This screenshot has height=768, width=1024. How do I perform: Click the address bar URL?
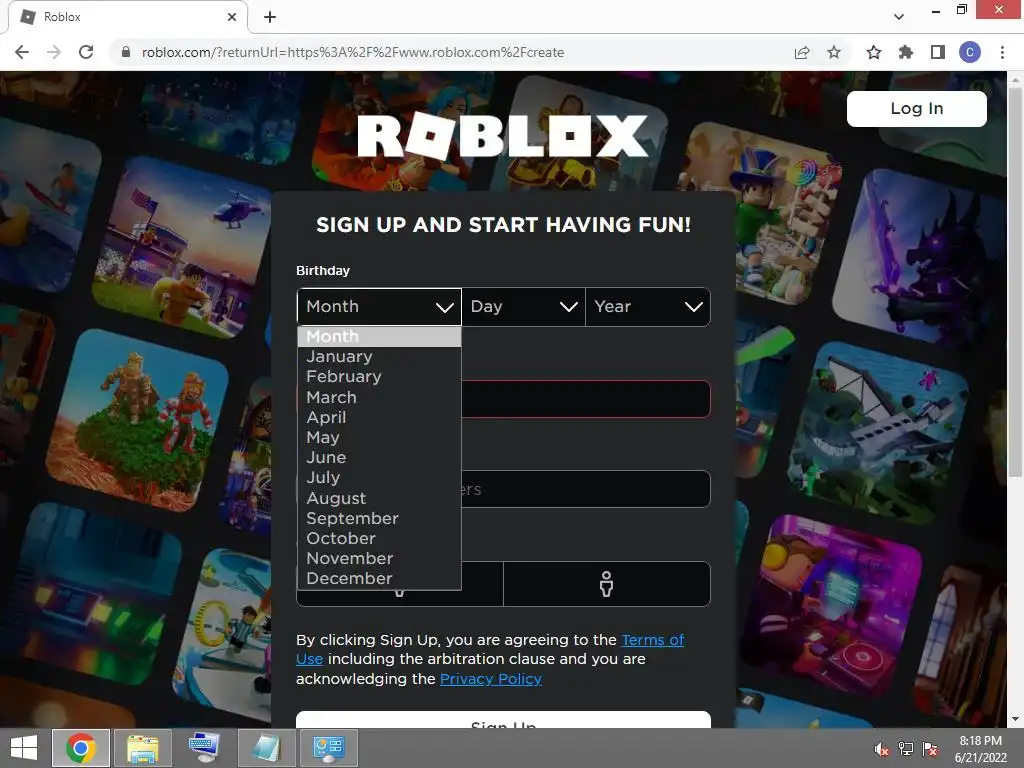click(353, 52)
